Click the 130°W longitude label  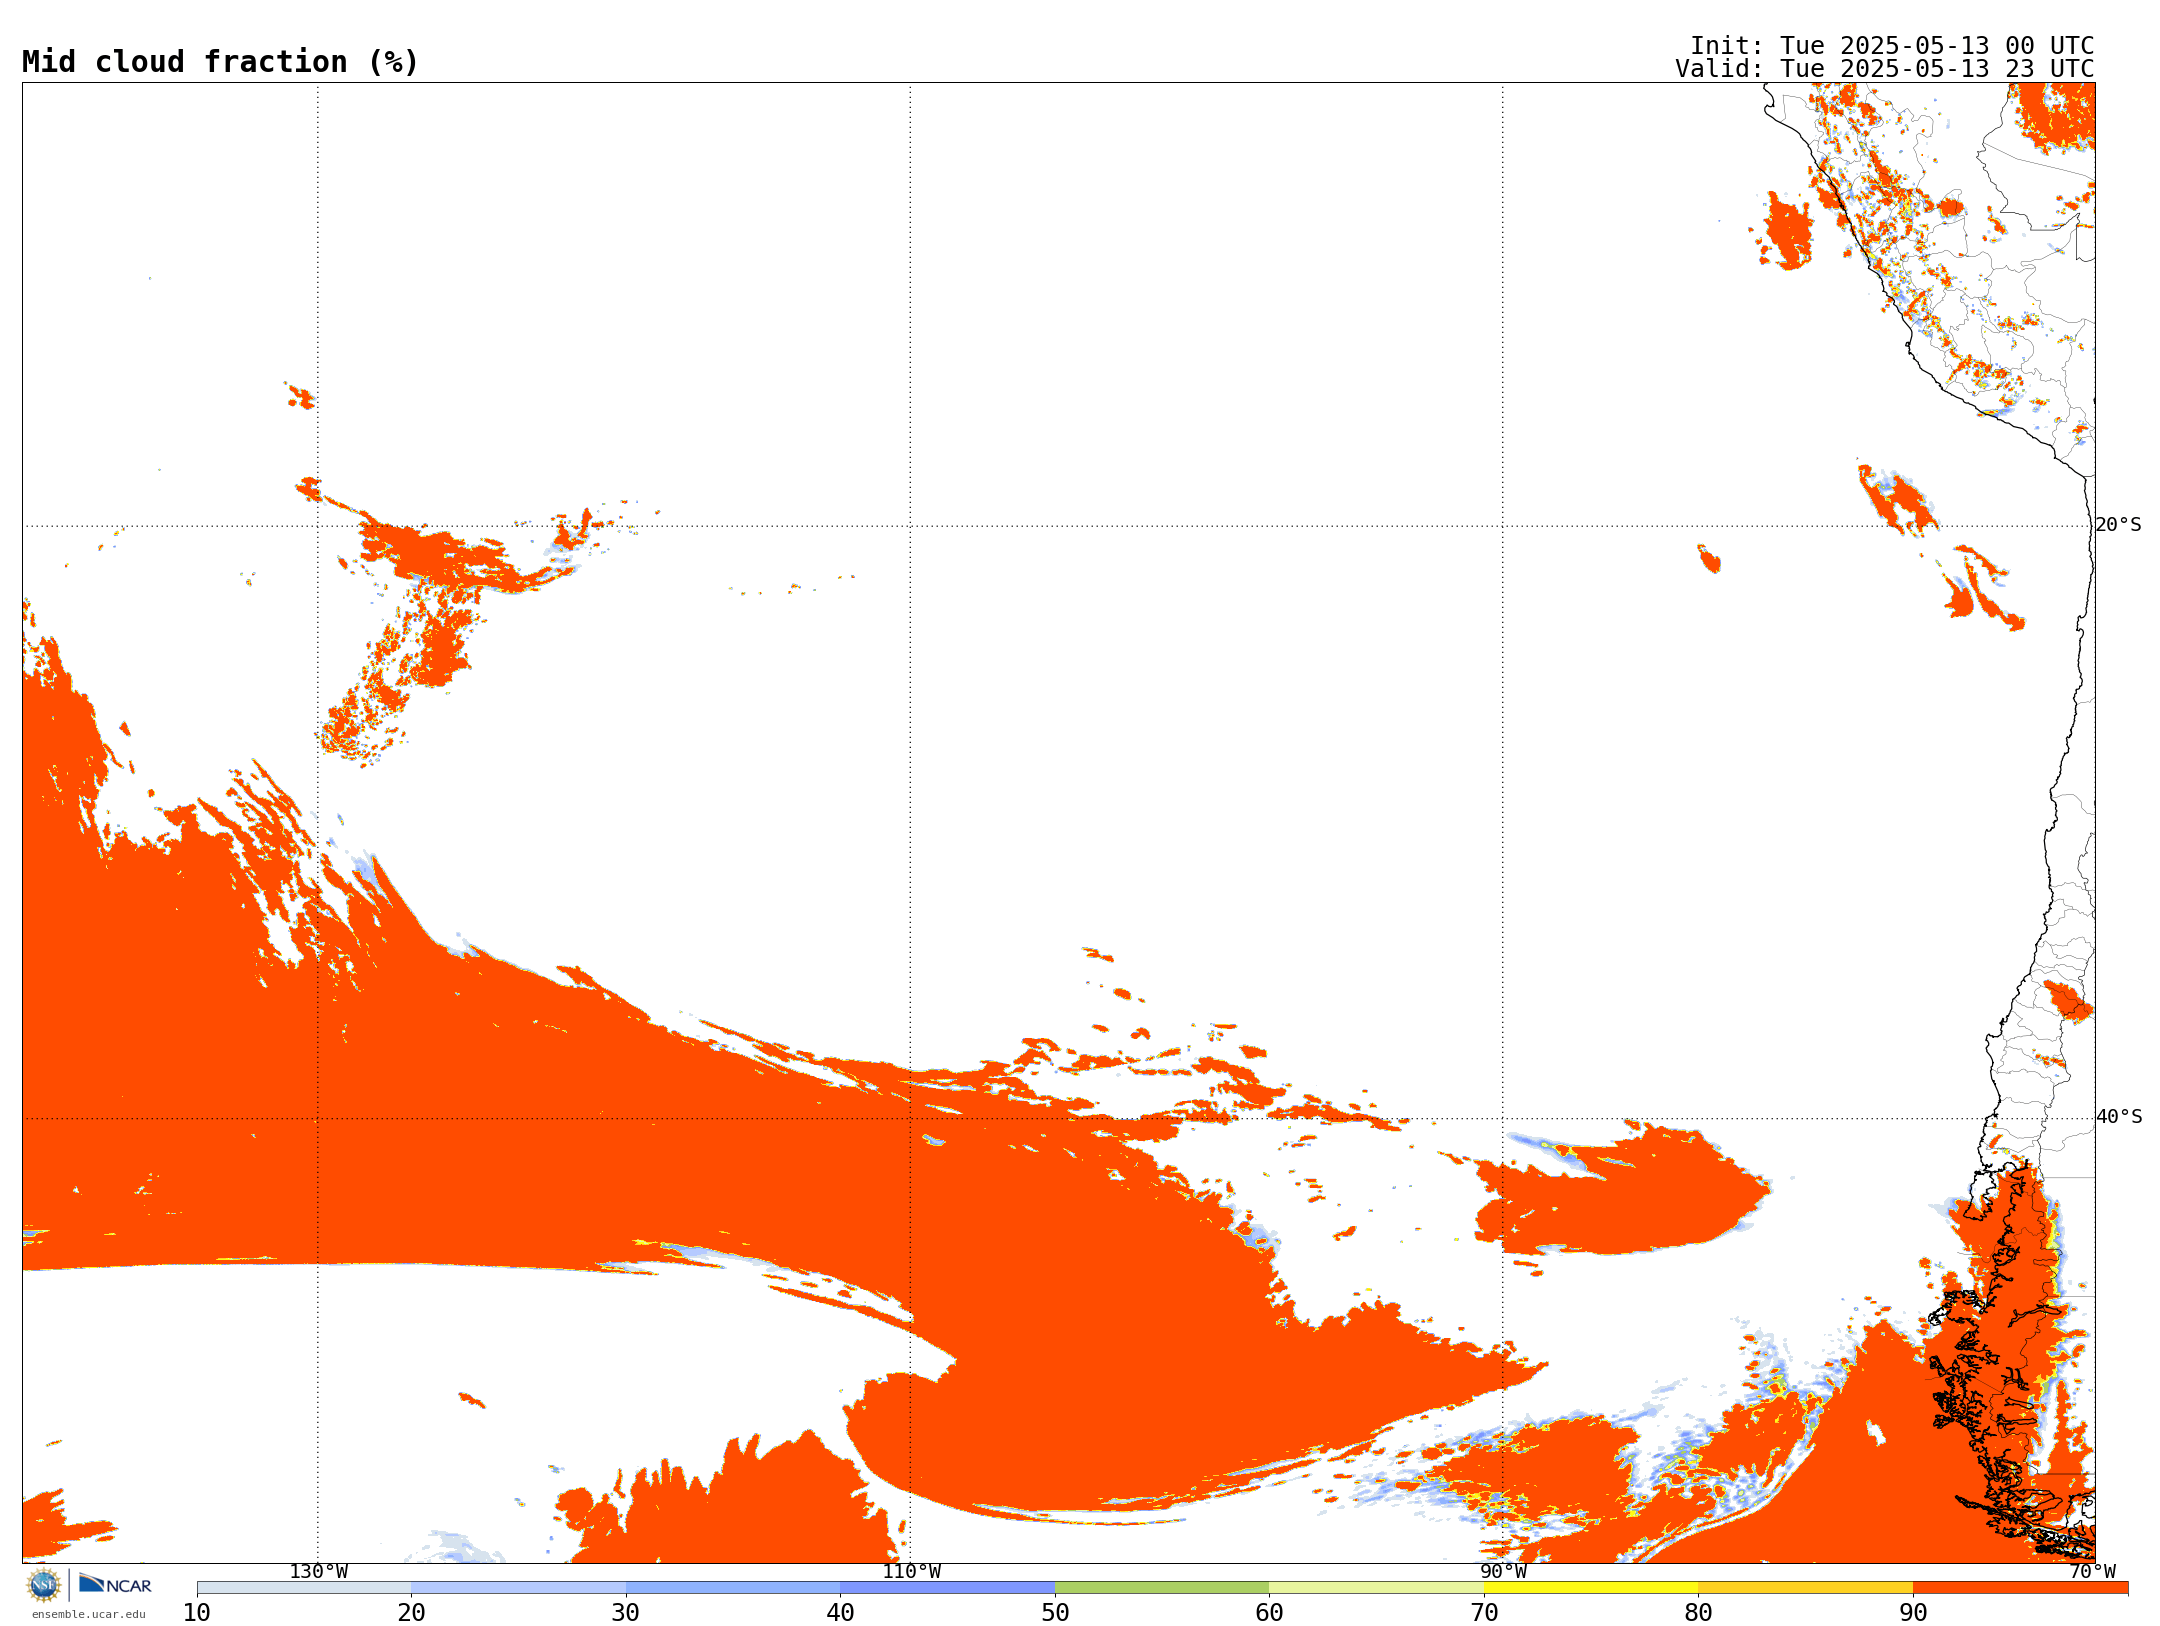pyautogui.click(x=319, y=1572)
